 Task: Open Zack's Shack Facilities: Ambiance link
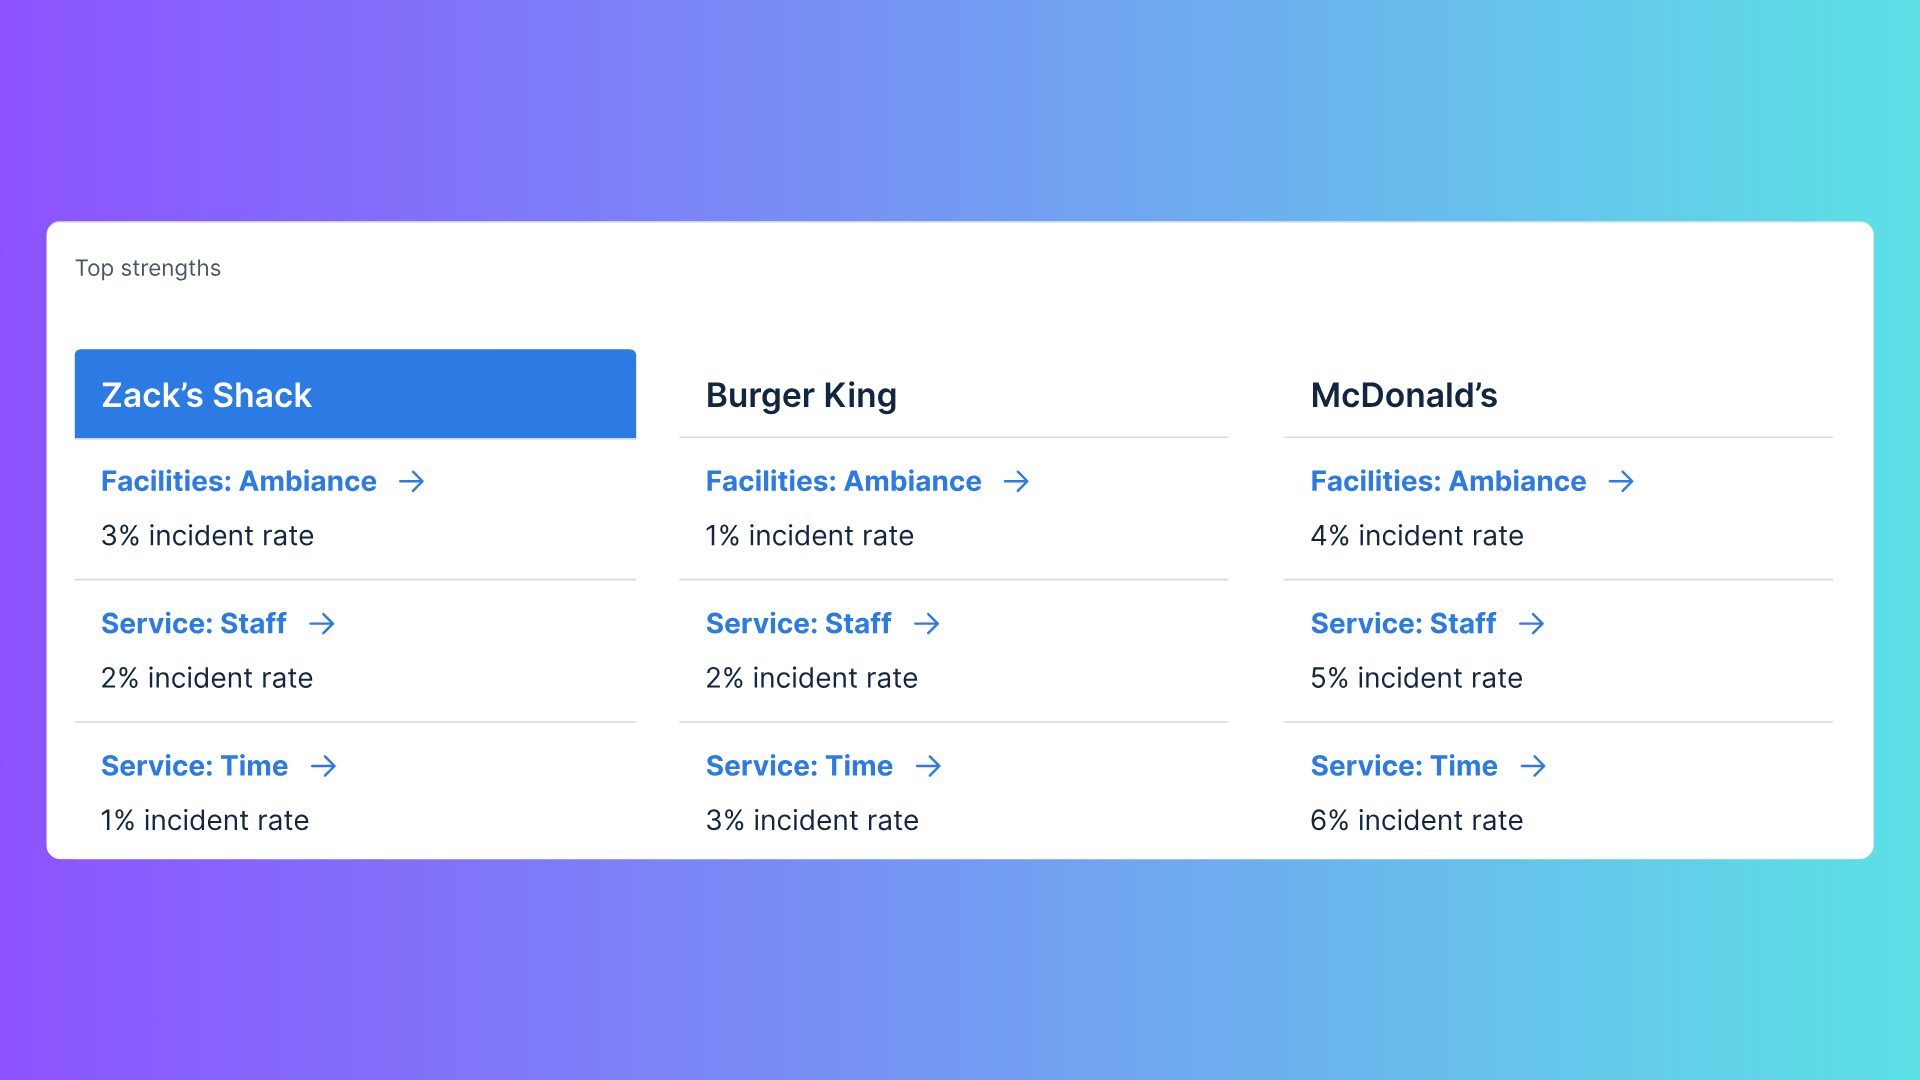coord(239,482)
